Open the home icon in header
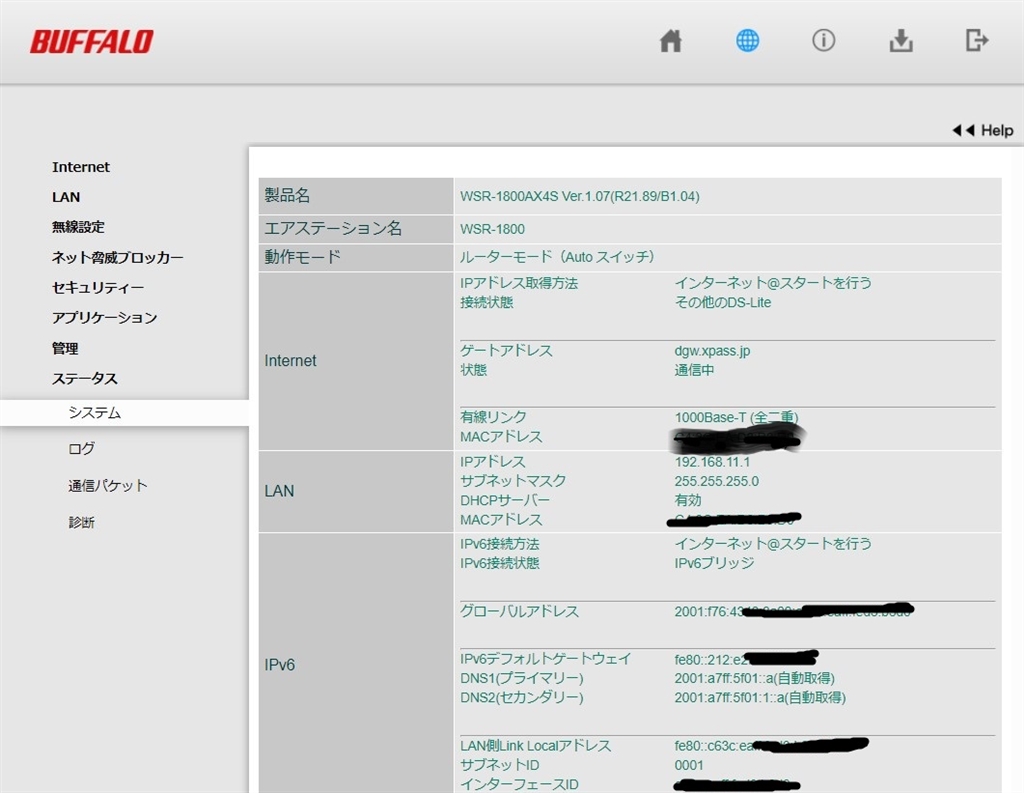The width and height of the screenshot is (1024, 793). tap(671, 41)
